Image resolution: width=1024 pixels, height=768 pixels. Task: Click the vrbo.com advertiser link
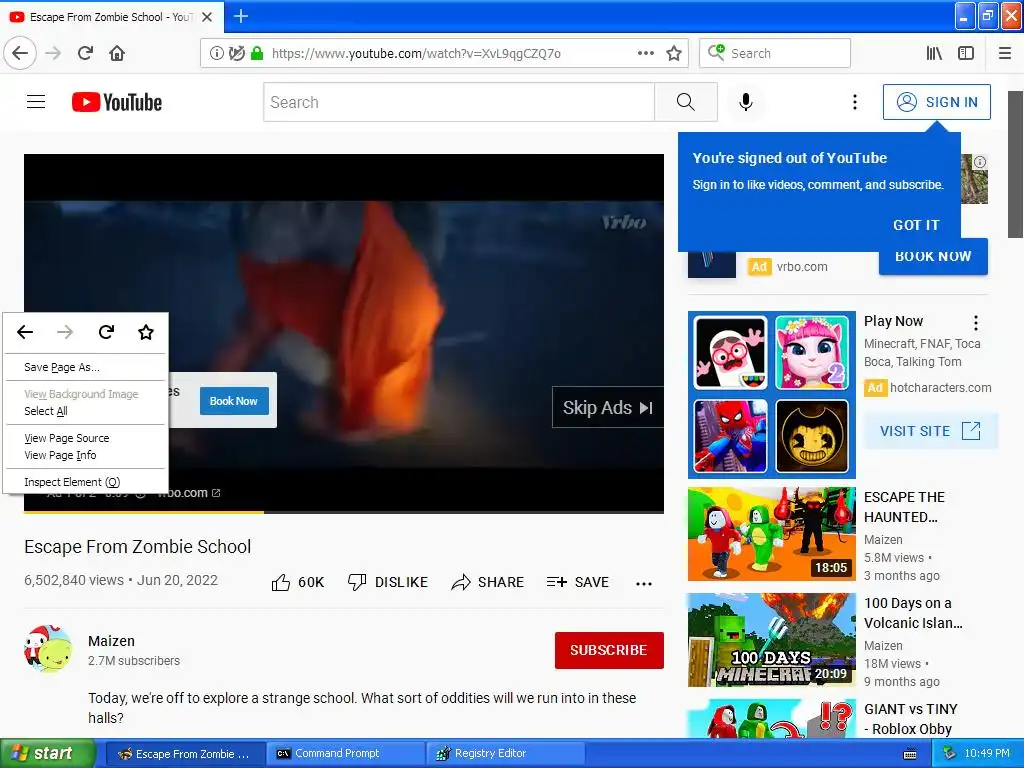[x=802, y=266]
